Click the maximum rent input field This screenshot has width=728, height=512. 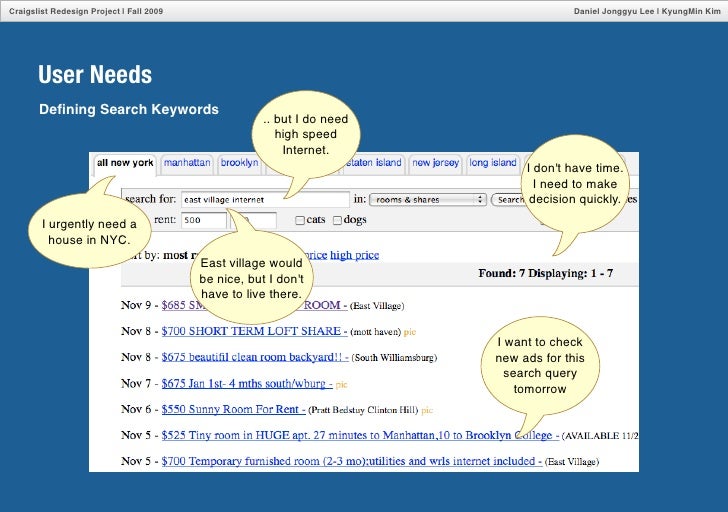[254, 220]
